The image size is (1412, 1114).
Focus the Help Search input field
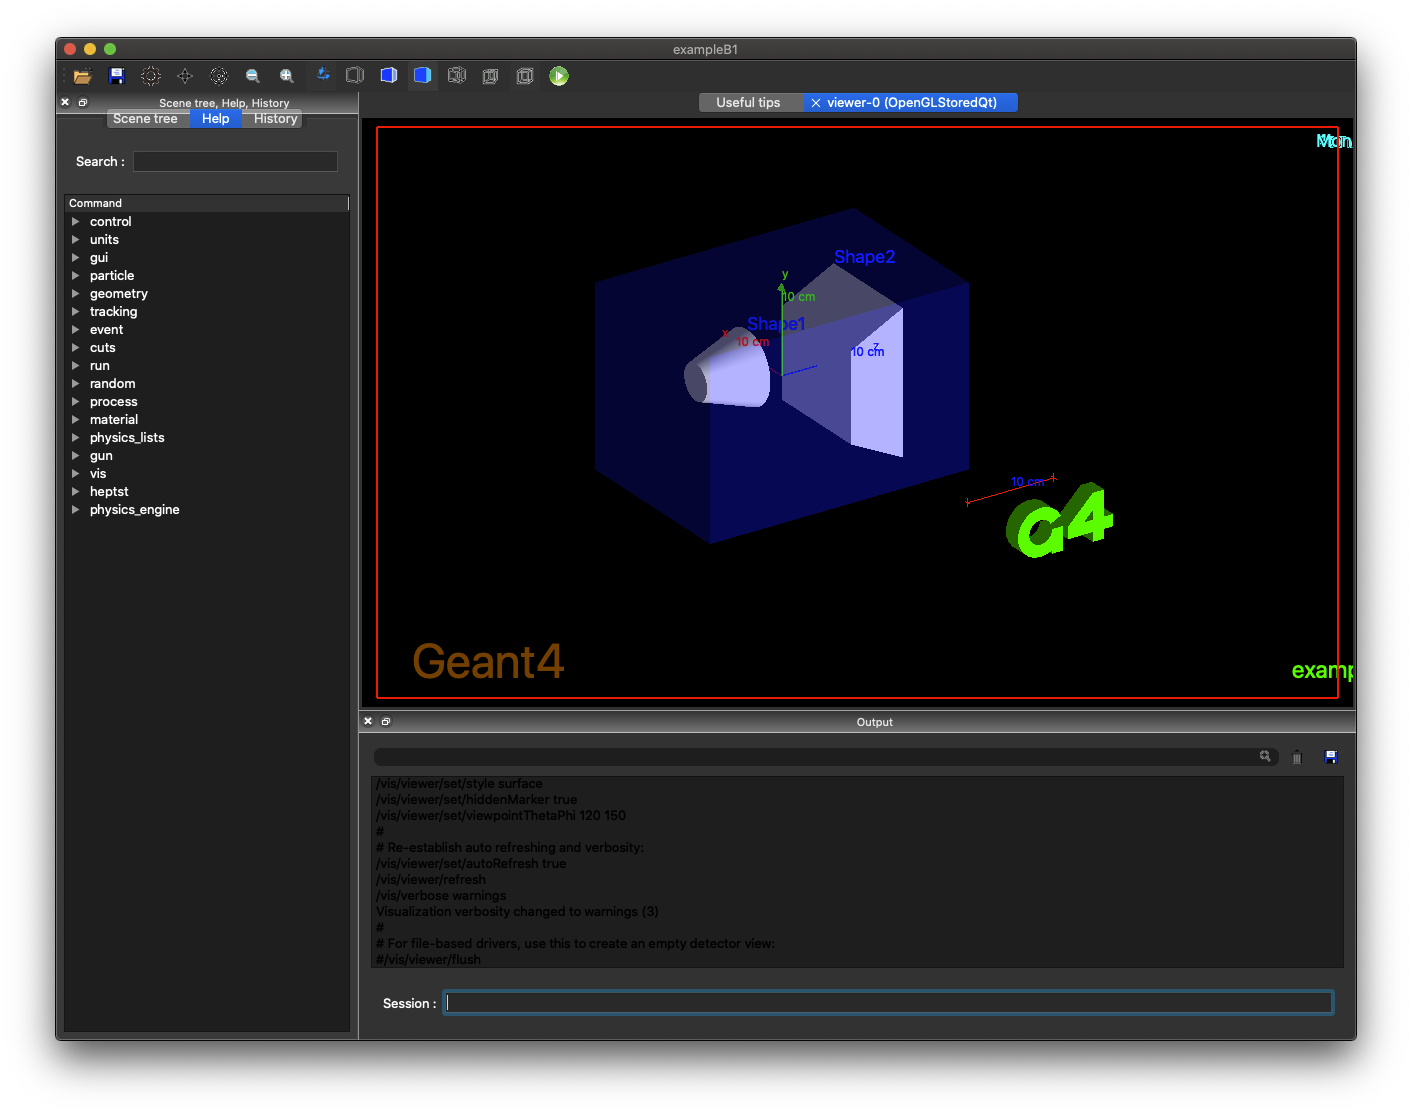[235, 161]
